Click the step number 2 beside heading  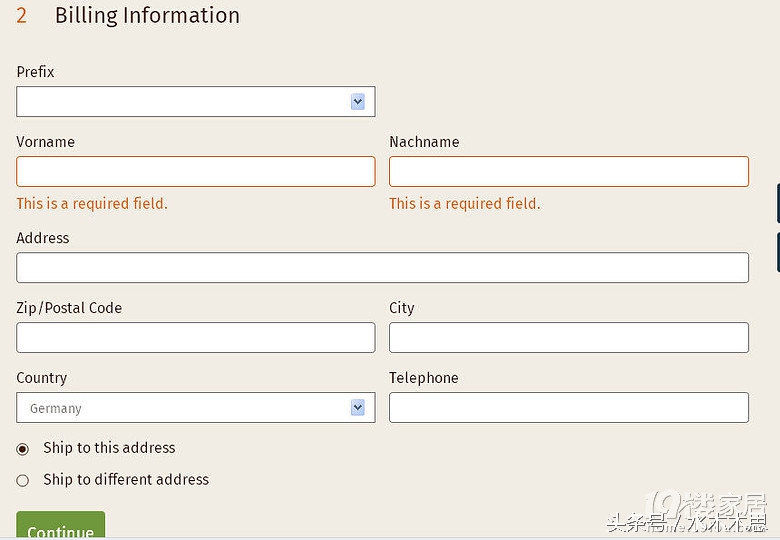point(22,16)
